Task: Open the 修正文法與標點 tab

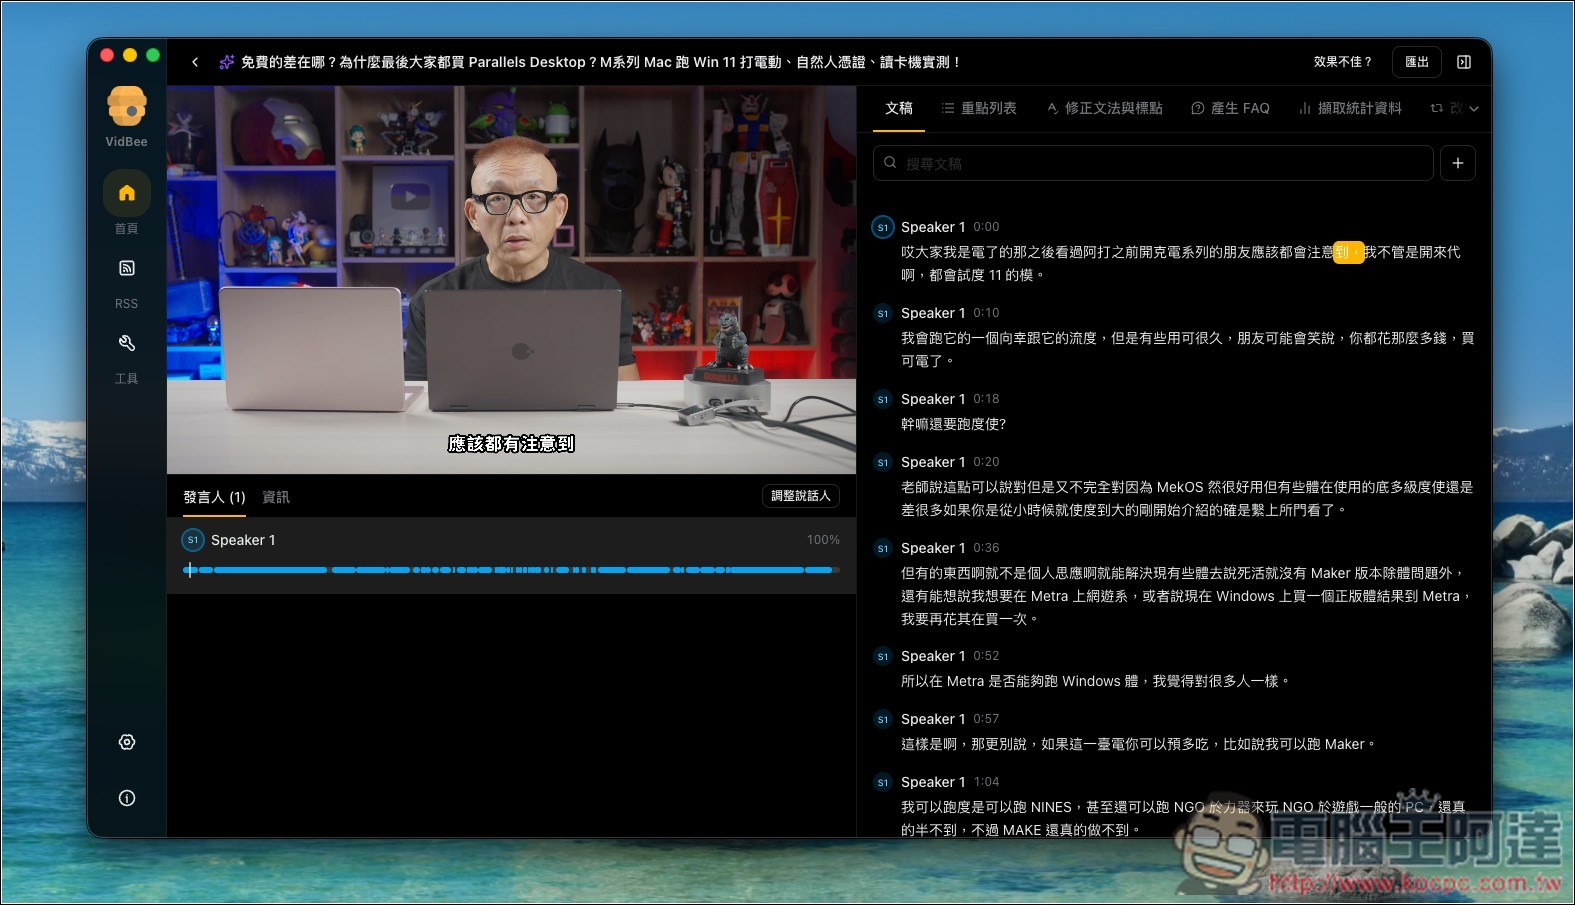Action: pos(1104,108)
